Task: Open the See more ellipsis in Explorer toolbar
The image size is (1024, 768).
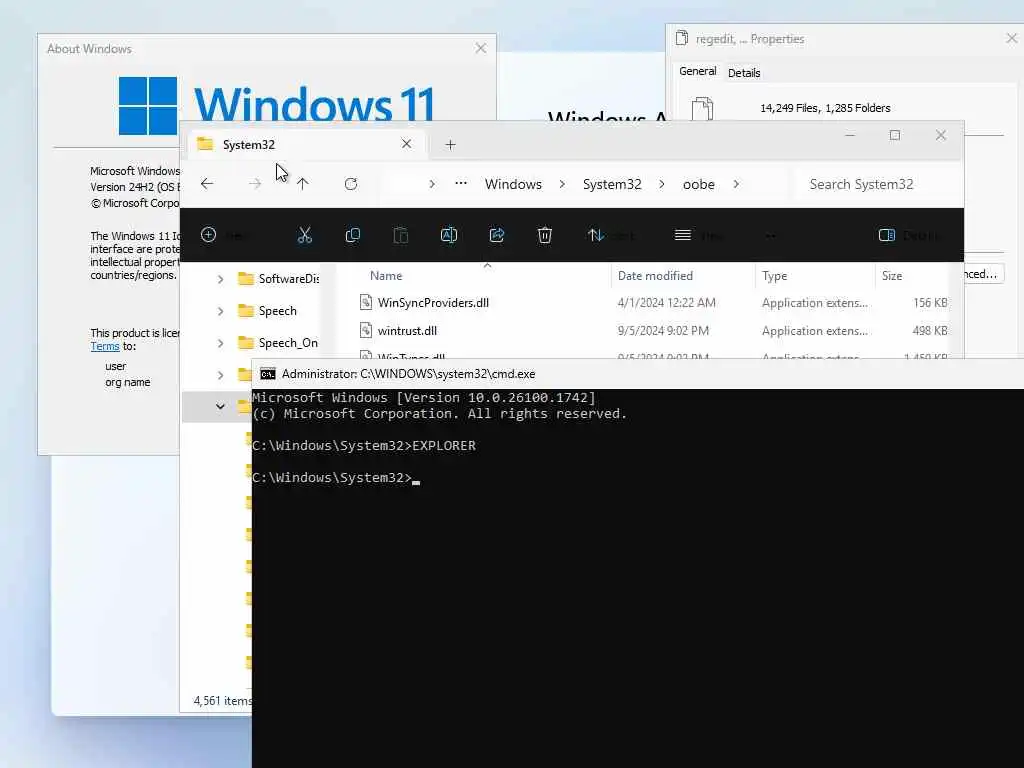Action: click(771, 235)
